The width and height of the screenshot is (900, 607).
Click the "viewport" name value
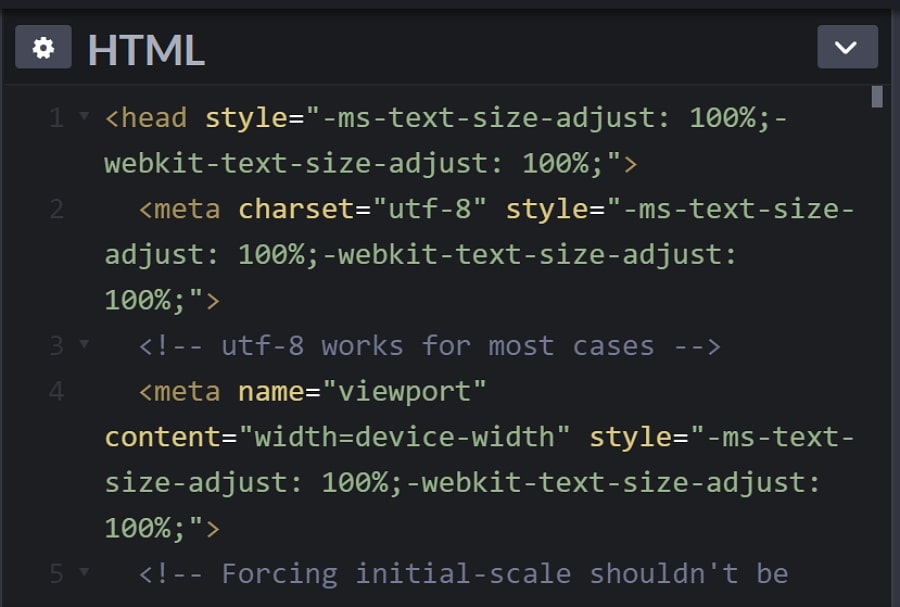(403, 391)
